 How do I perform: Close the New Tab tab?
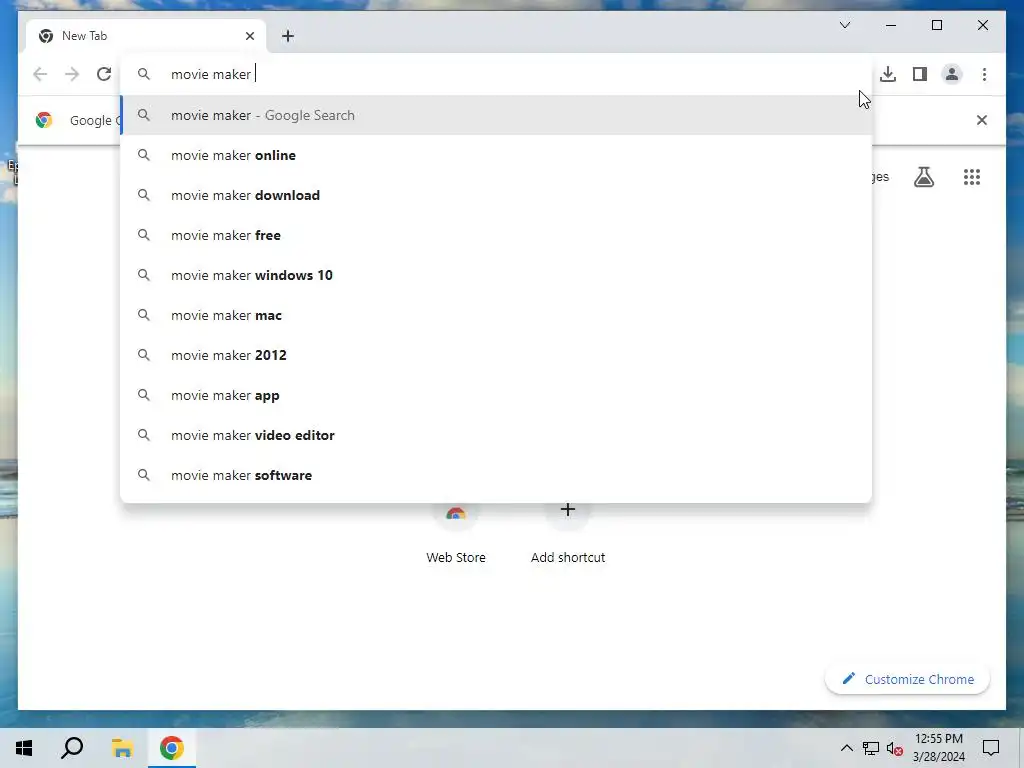[x=249, y=36]
